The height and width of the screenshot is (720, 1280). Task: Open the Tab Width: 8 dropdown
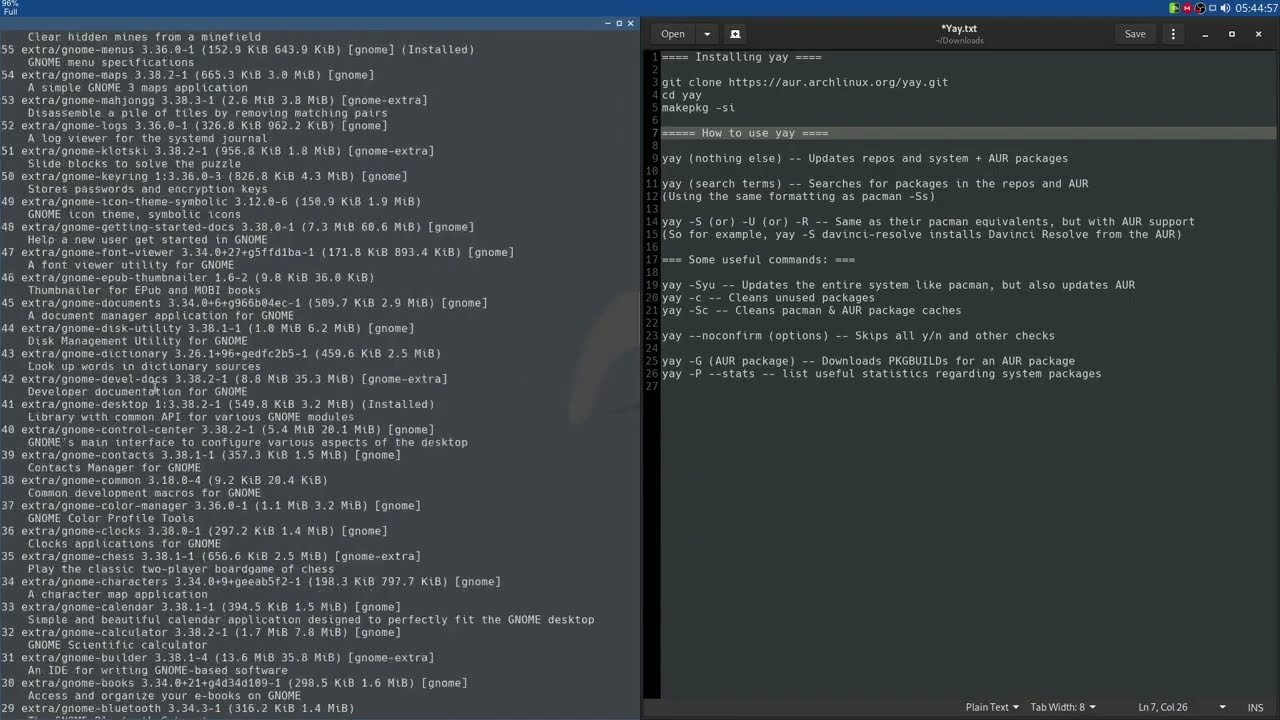click(1062, 707)
